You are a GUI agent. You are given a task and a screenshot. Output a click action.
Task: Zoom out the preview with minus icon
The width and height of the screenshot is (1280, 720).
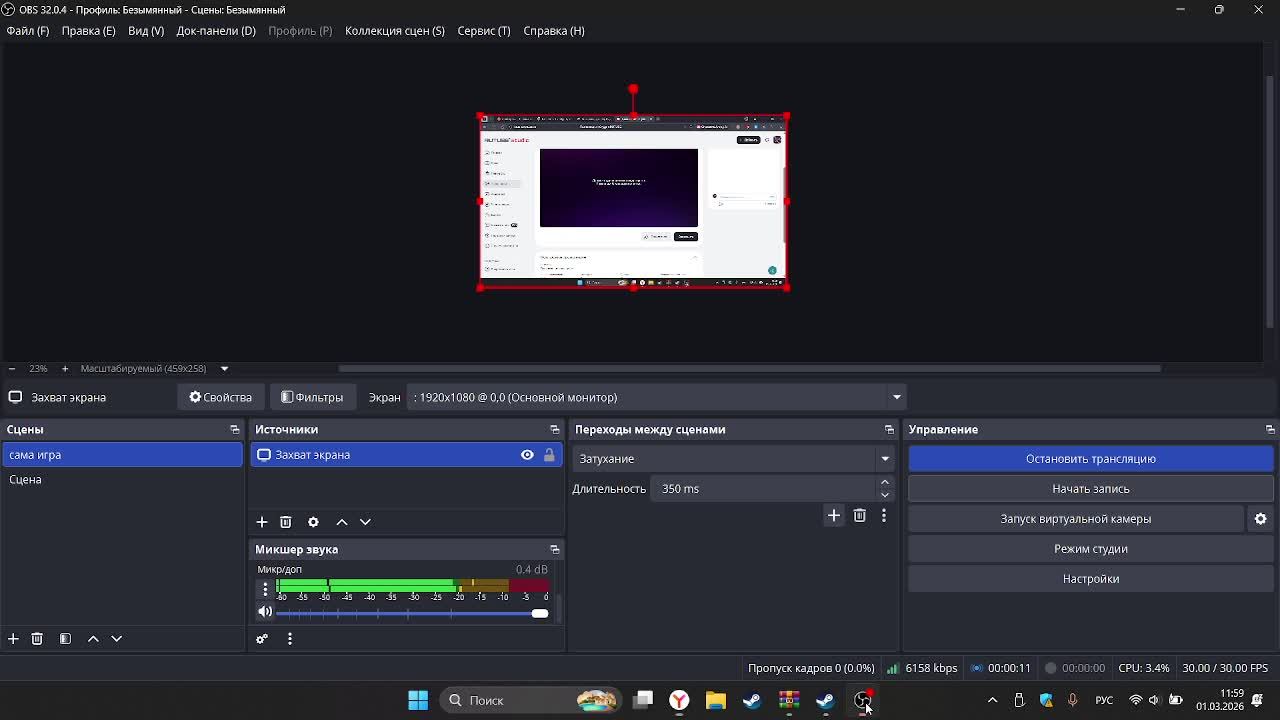(x=12, y=369)
